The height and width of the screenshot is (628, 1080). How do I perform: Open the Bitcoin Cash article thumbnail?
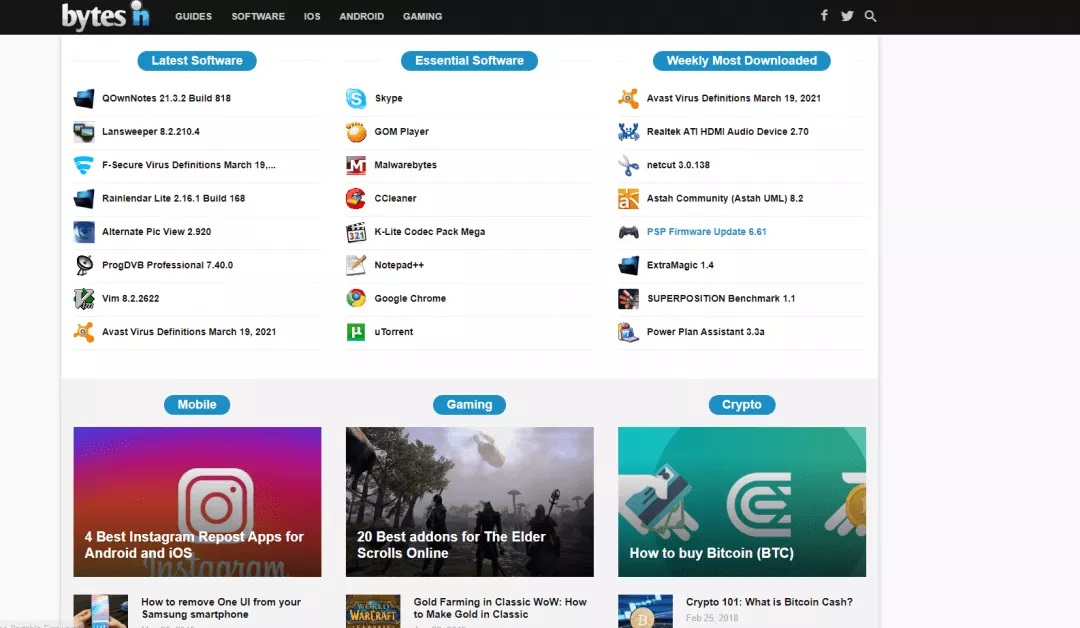coord(645,611)
